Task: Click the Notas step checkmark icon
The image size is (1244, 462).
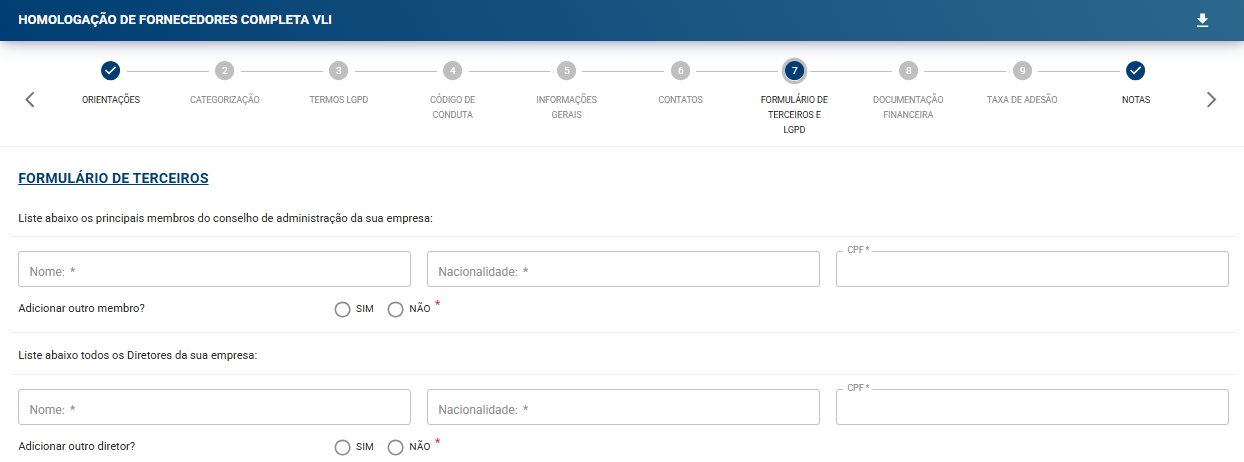Action: point(1135,70)
